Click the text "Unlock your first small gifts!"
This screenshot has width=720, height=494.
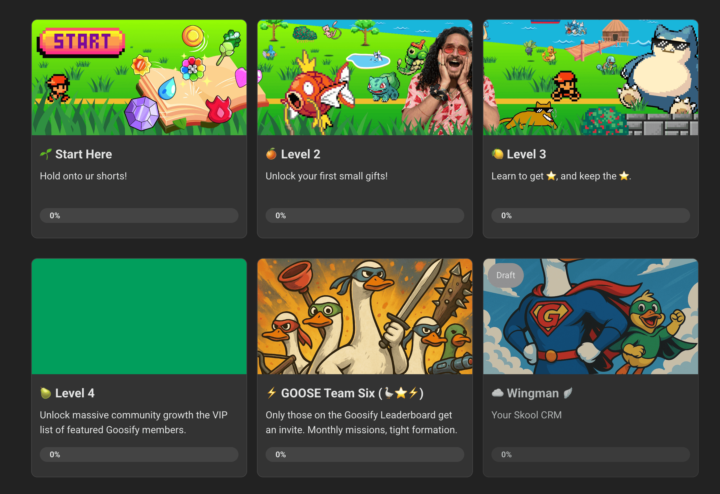pyautogui.click(x=326, y=176)
